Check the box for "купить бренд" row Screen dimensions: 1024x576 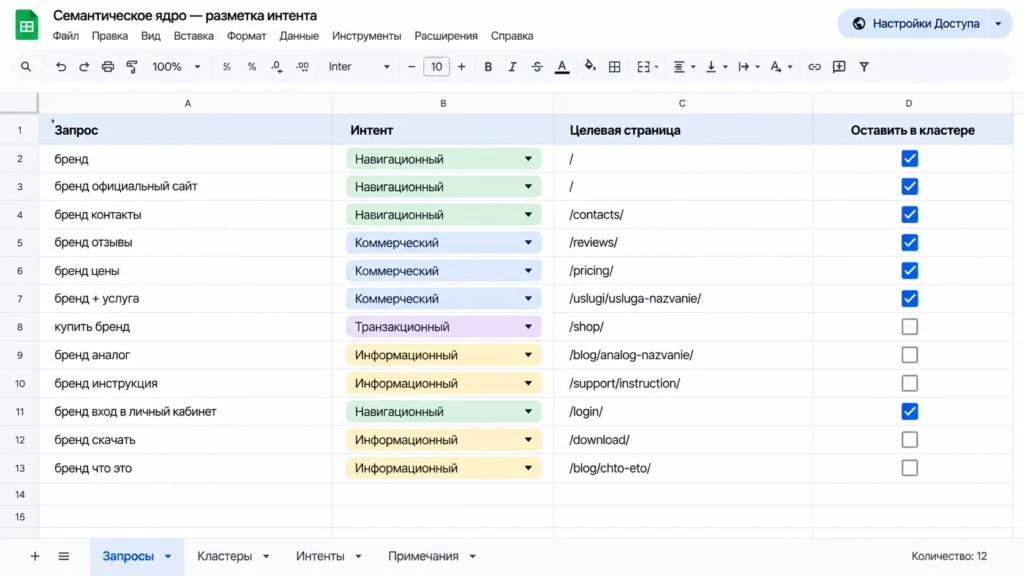[x=909, y=327]
